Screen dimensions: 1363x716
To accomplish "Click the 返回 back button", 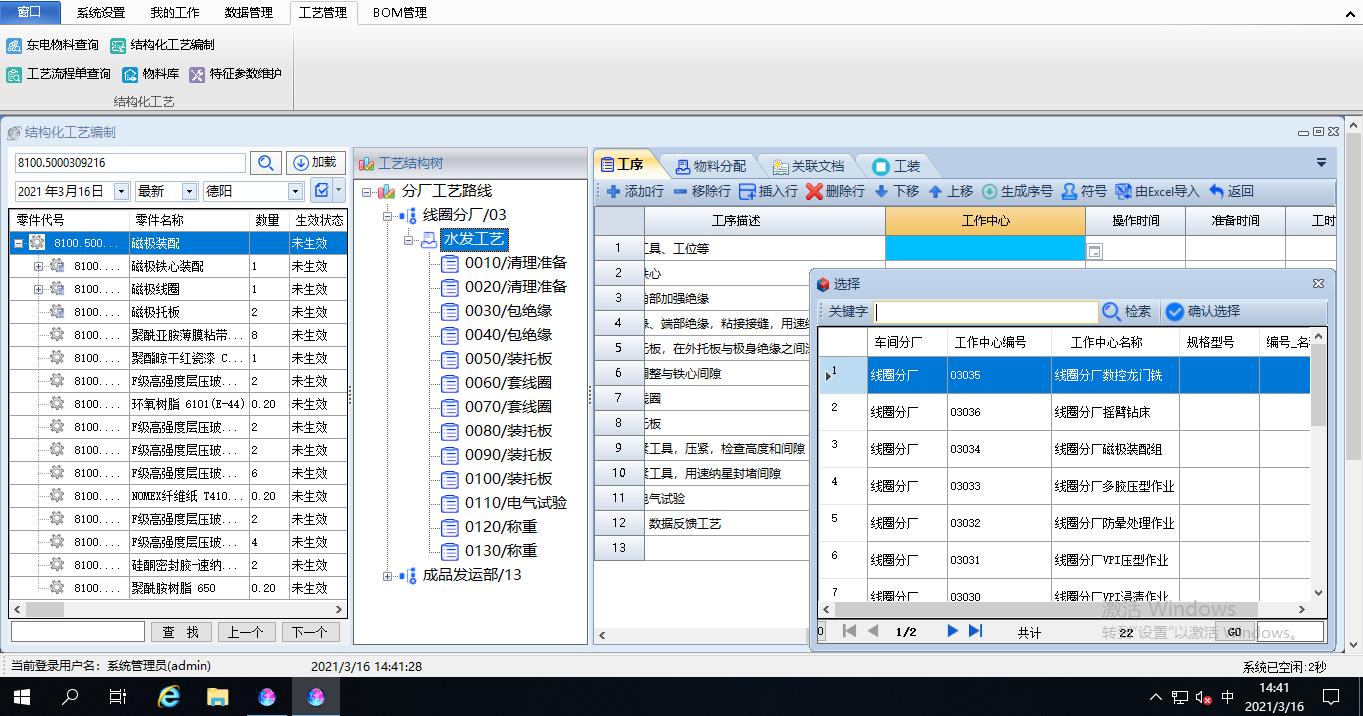I will (x=1231, y=191).
